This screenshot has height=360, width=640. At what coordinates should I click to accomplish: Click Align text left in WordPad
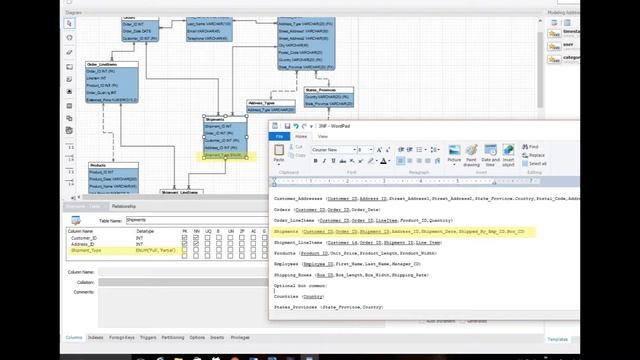pos(401,161)
